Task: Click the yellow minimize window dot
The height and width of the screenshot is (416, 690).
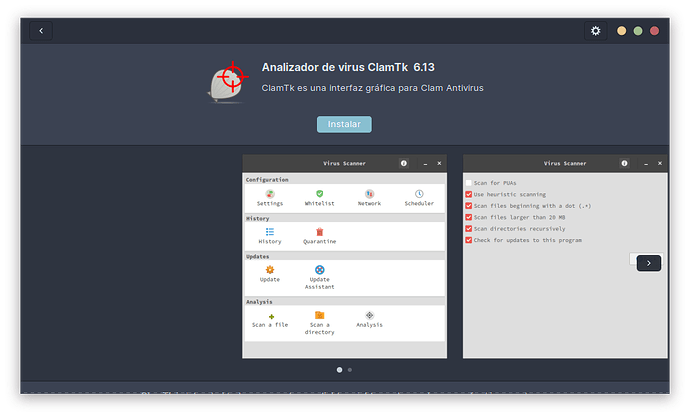Action: click(621, 31)
